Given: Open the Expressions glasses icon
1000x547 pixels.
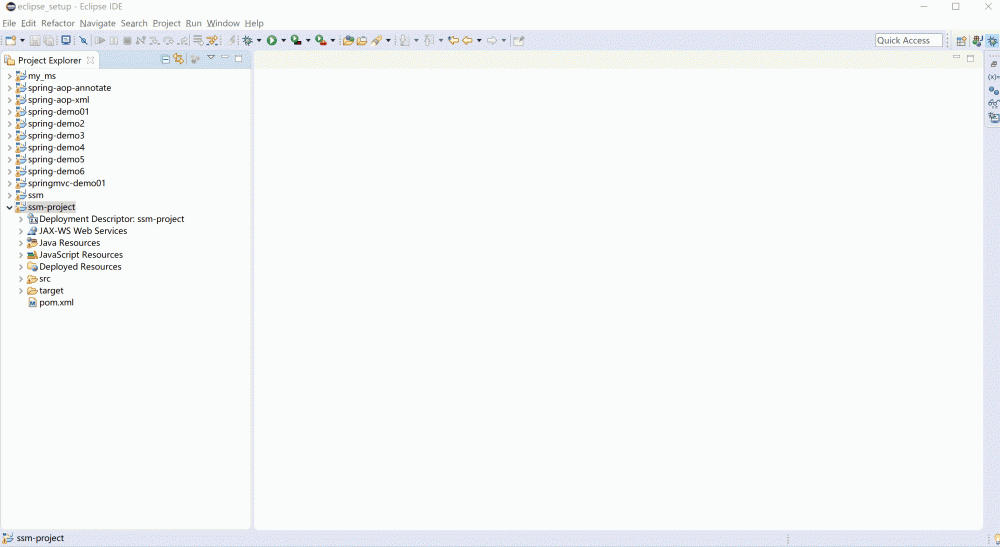Looking at the screenshot, I should click(993, 103).
